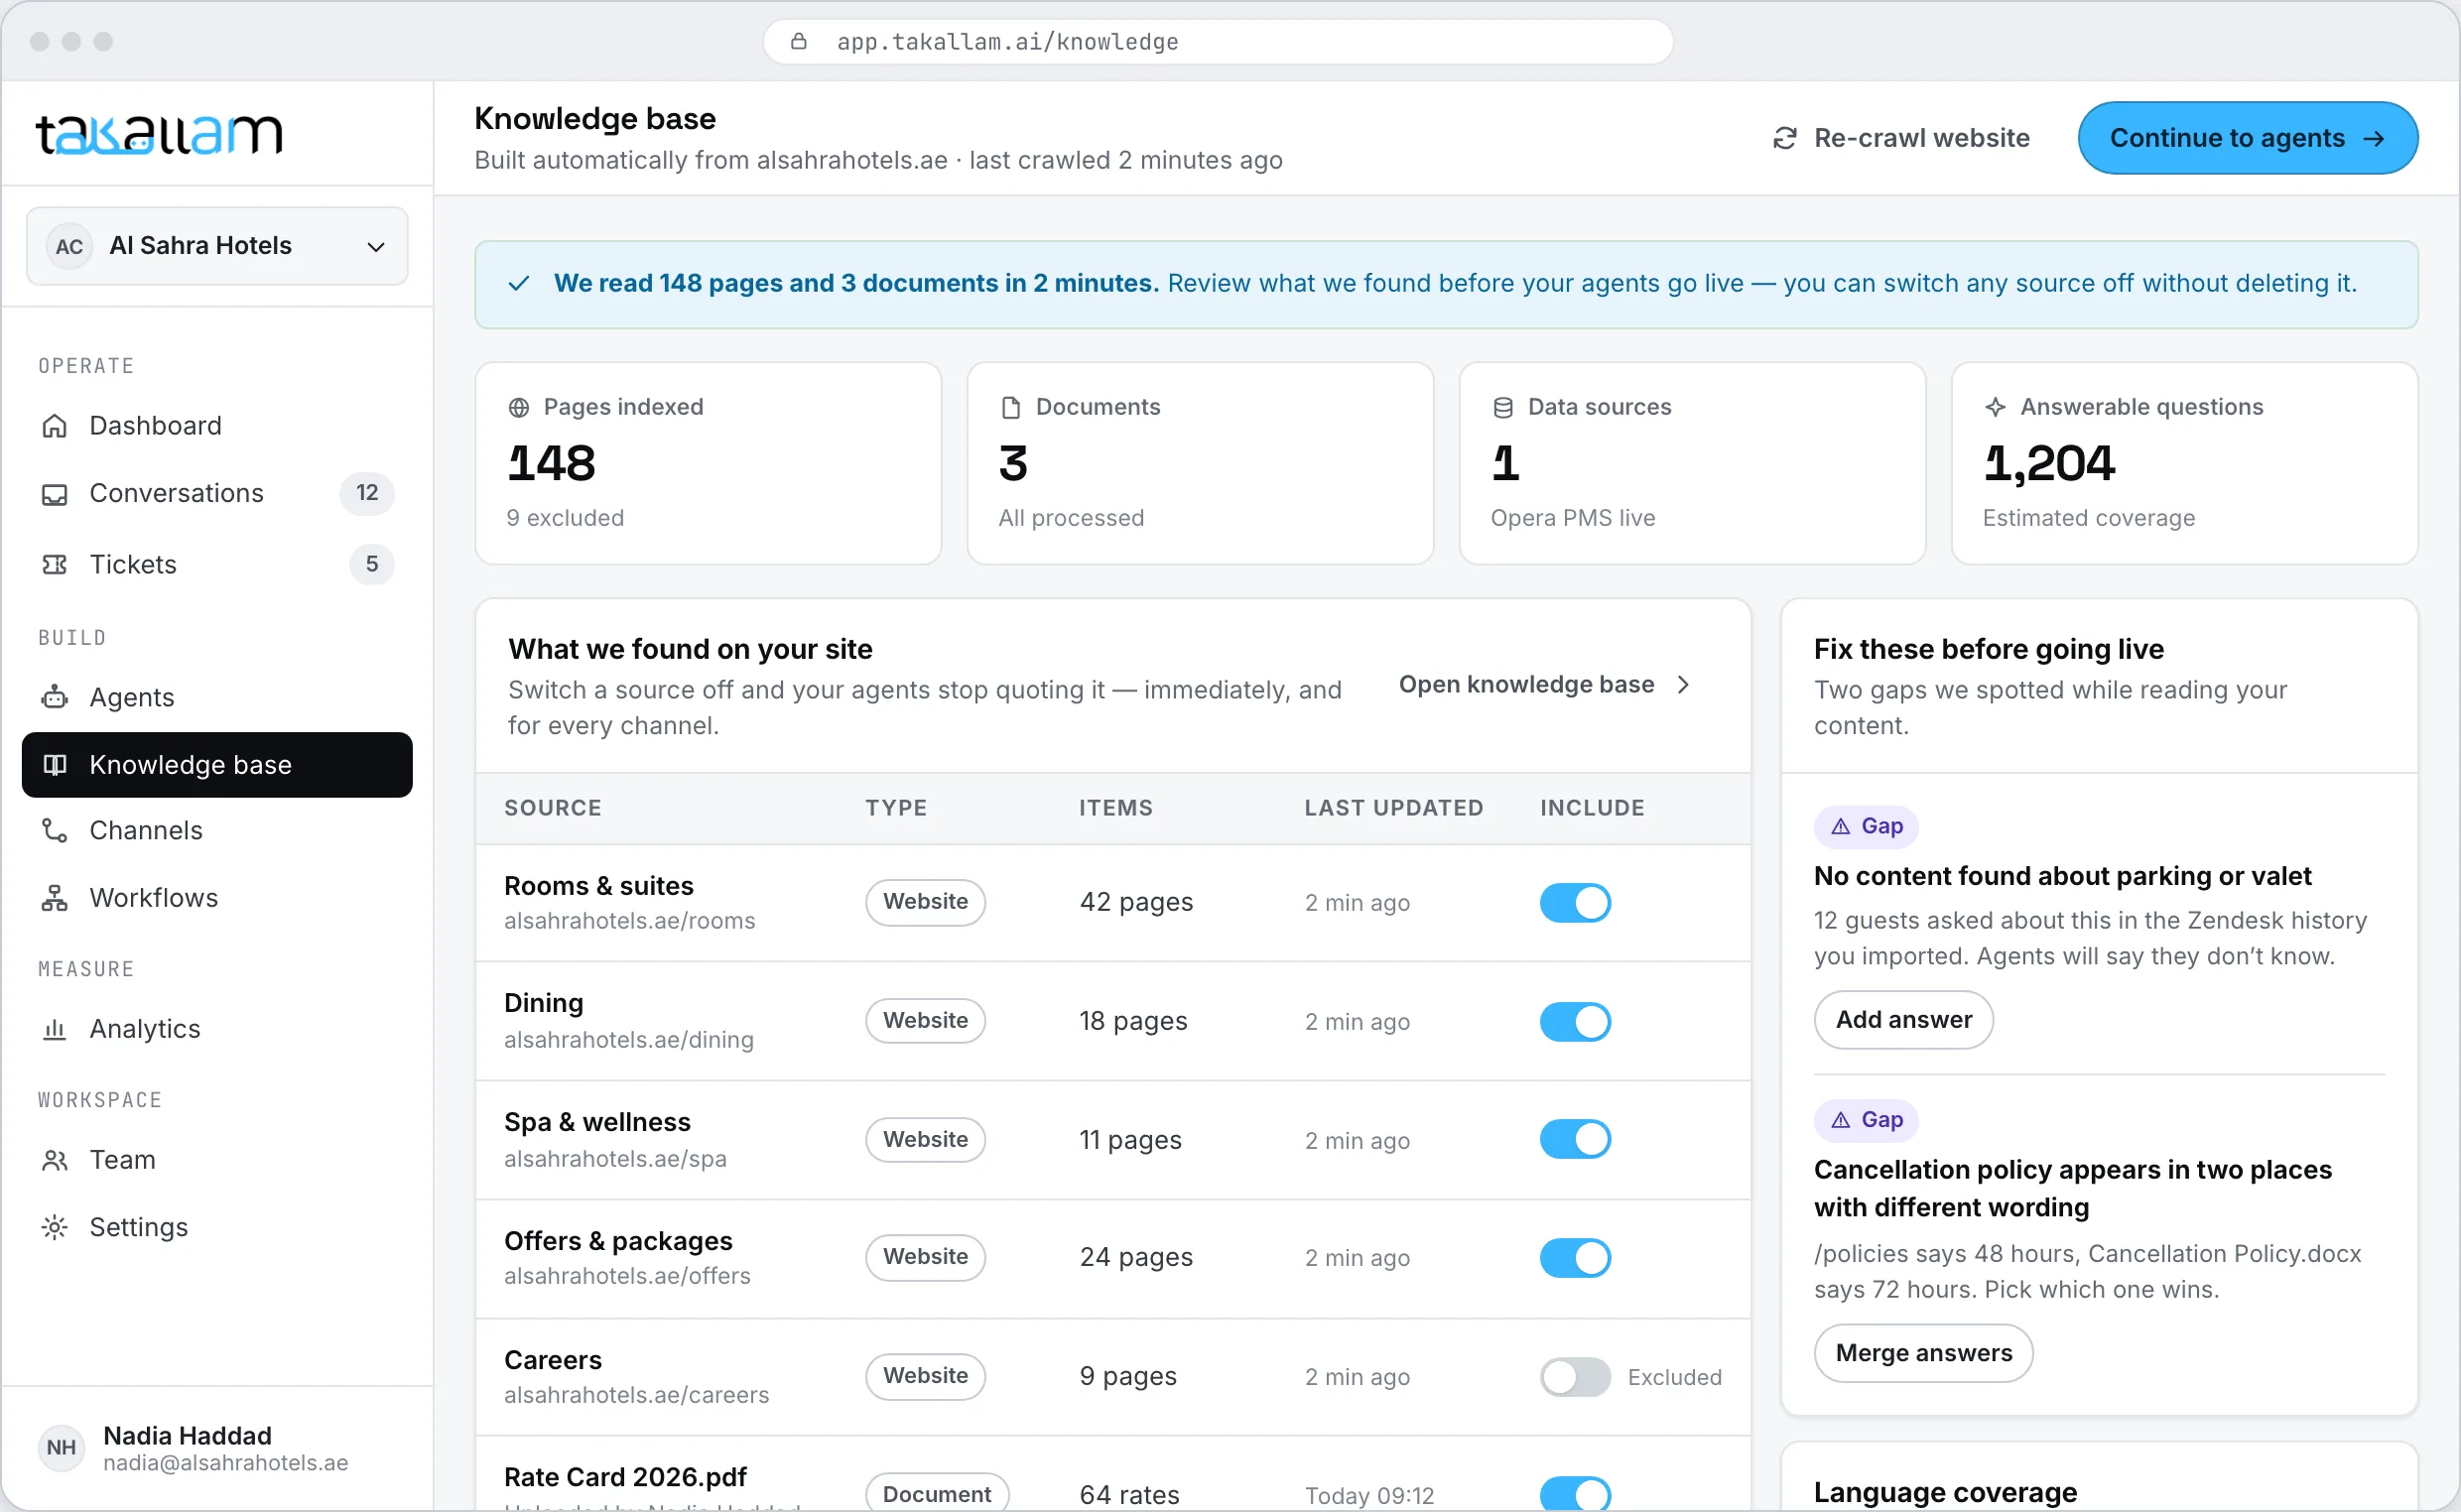
Task: Click the takallam logo
Action: [159, 134]
